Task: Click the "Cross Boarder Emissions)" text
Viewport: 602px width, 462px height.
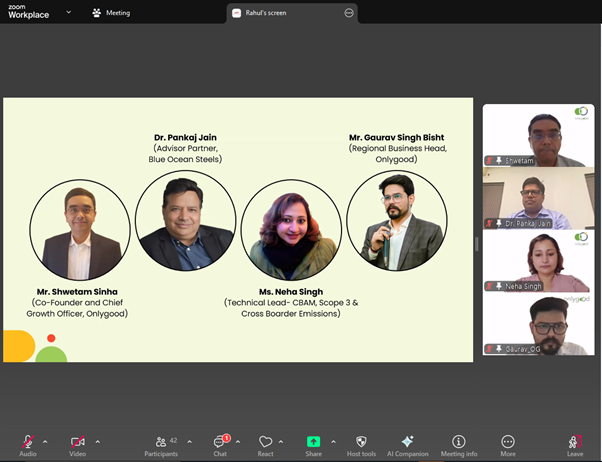Action: [291, 313]
